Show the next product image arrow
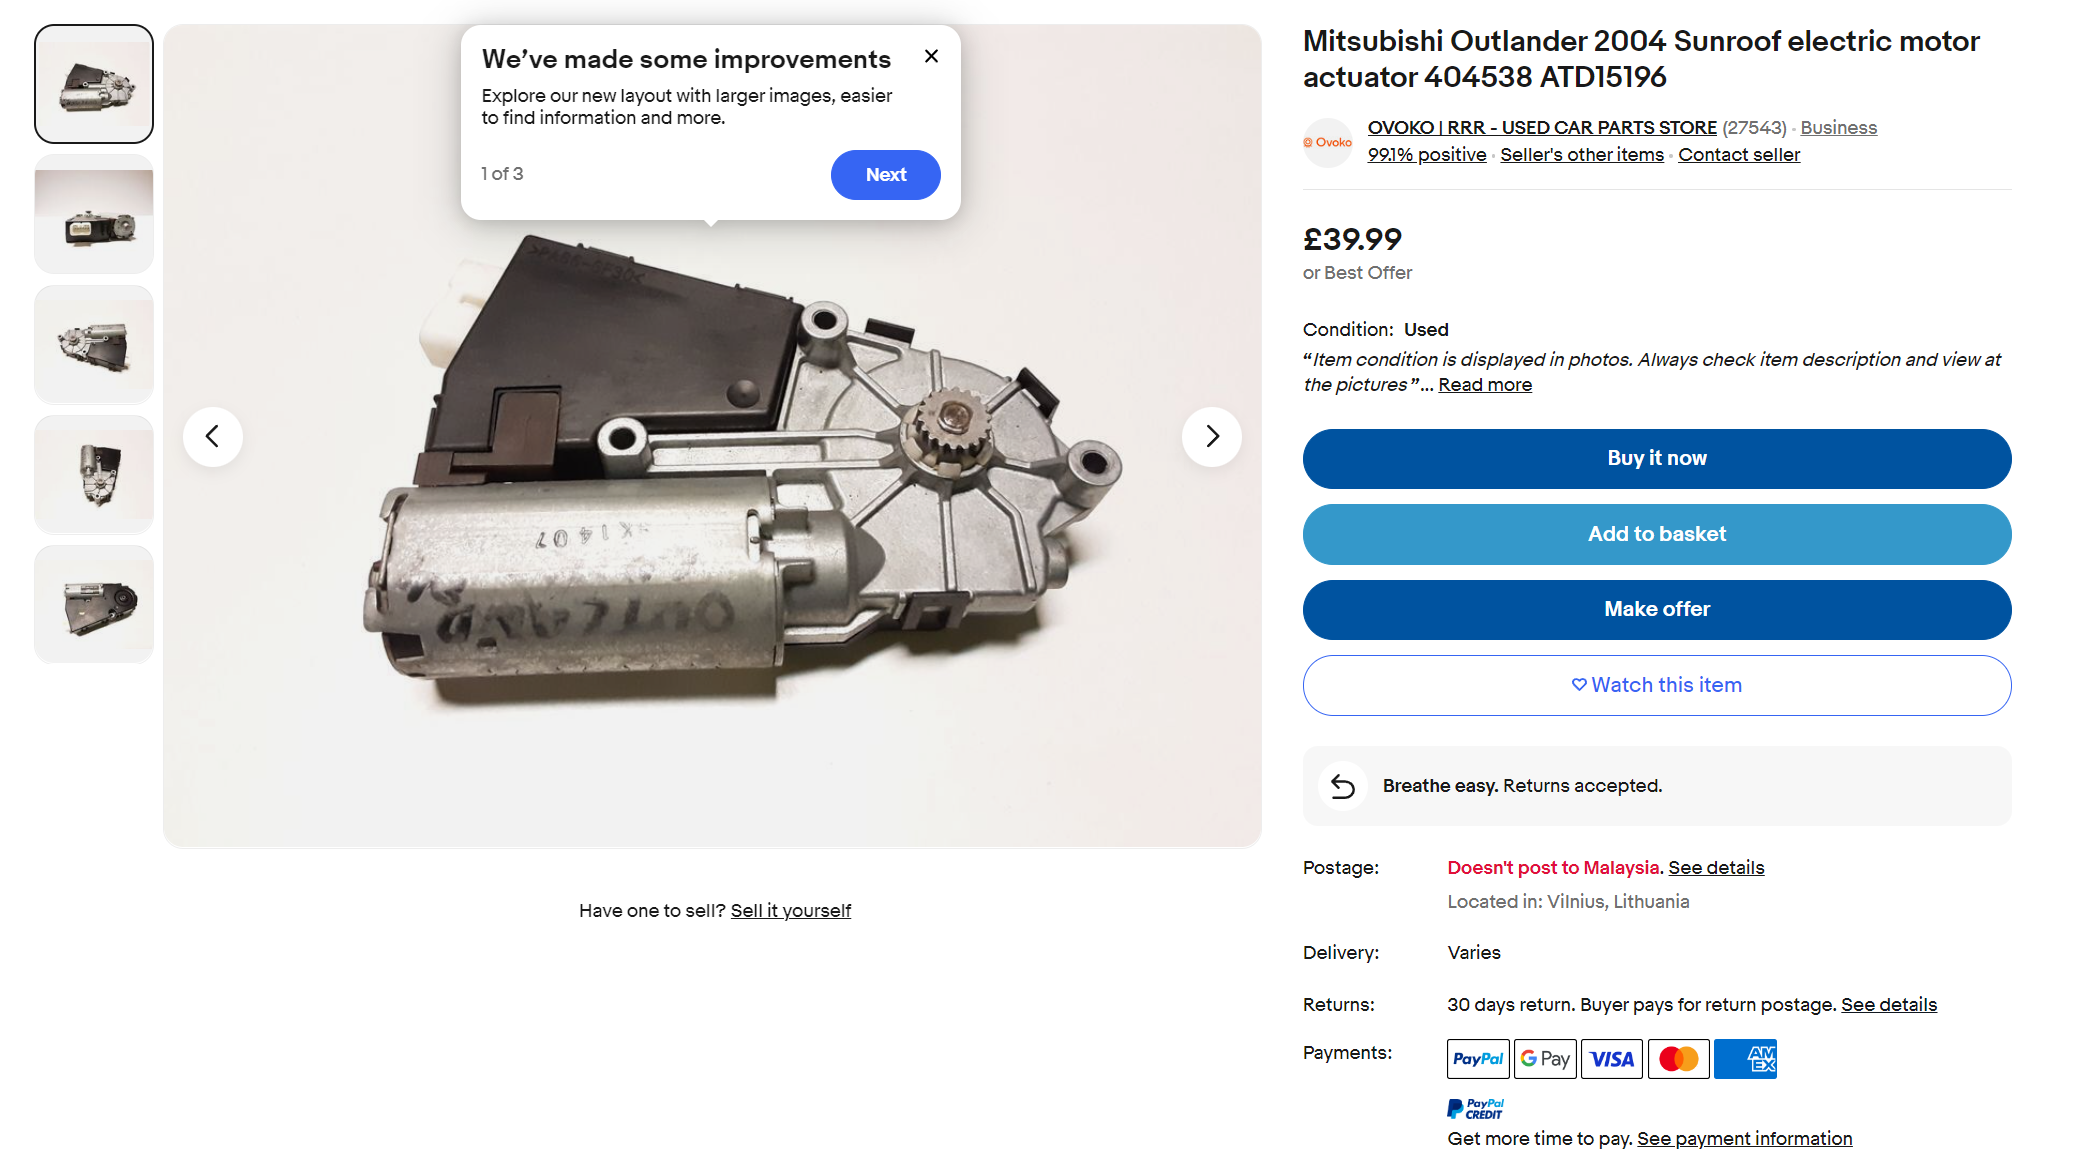The height and width of the screenshot is (1163, 2078). pos(1211,436)
